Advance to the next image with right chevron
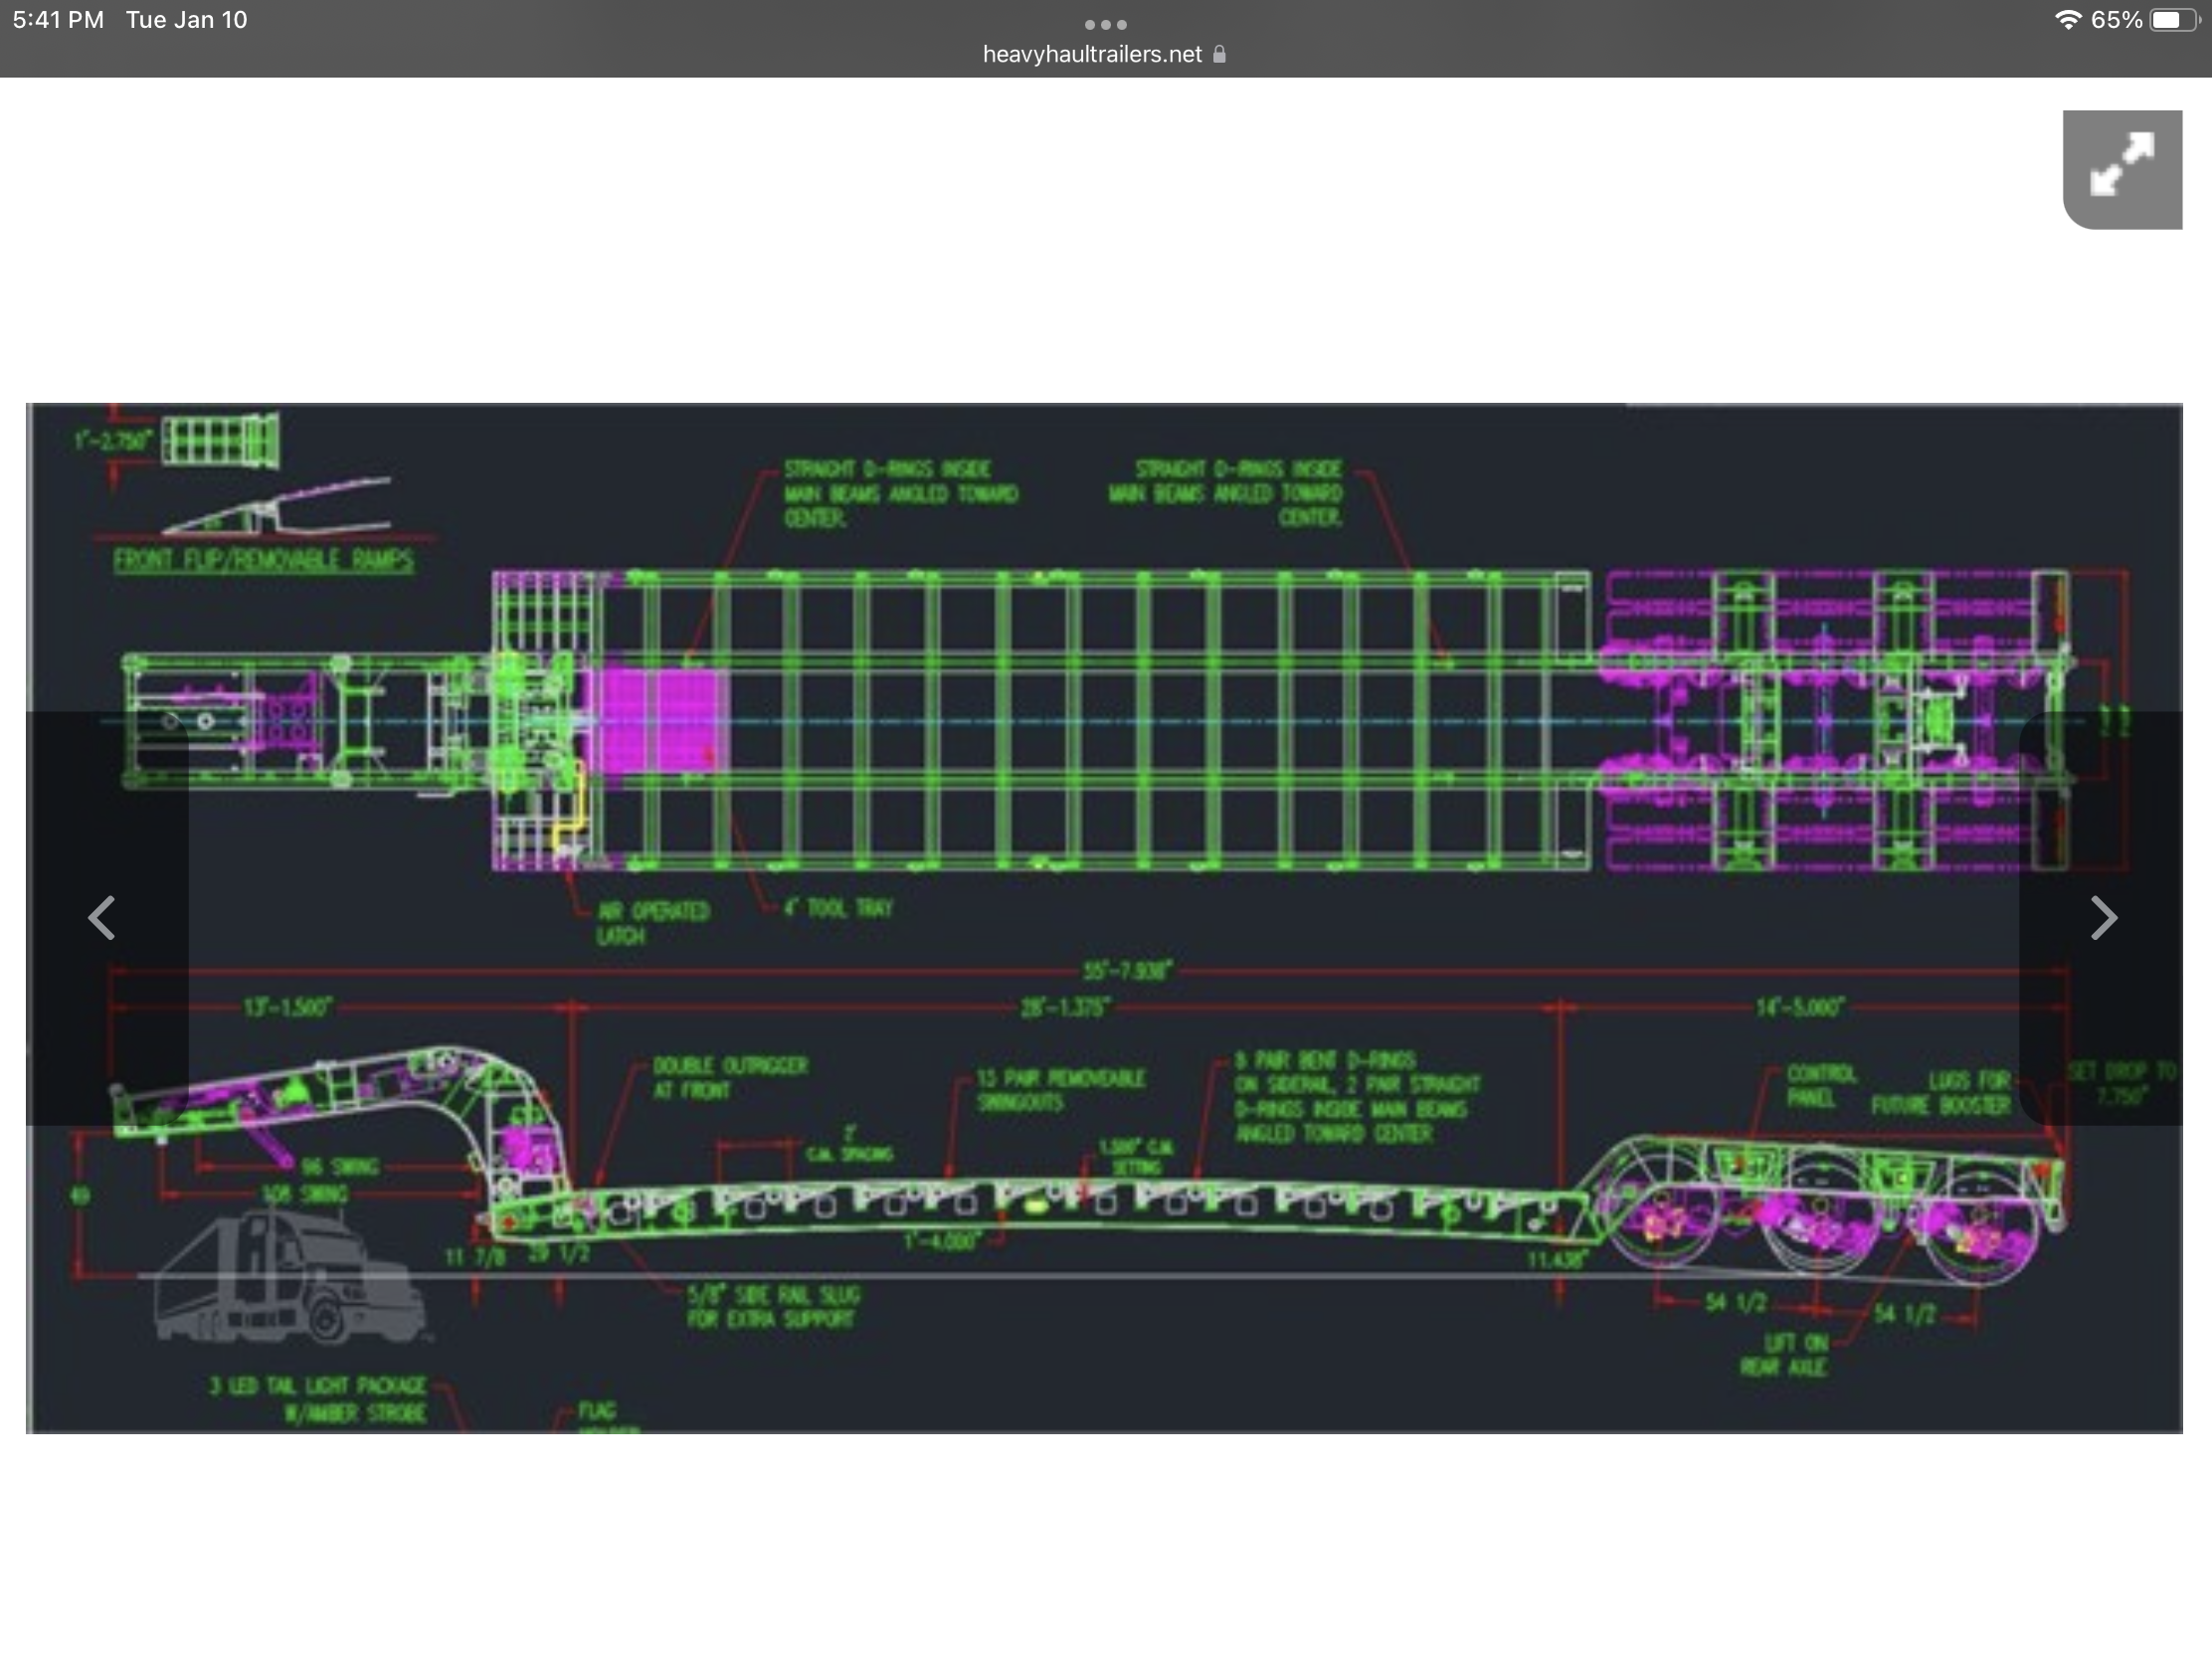Image resolution: width=2212 pixels, height=1659 pixels. (x=2103, y=917)
